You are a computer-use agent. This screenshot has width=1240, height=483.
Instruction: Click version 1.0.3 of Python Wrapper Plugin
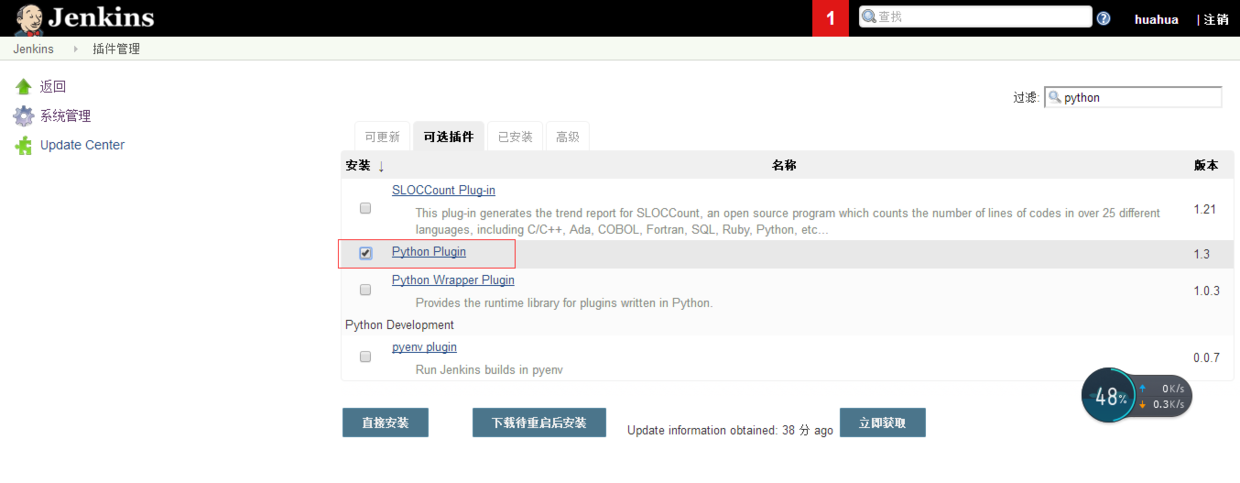click(x=1206, y=290)
